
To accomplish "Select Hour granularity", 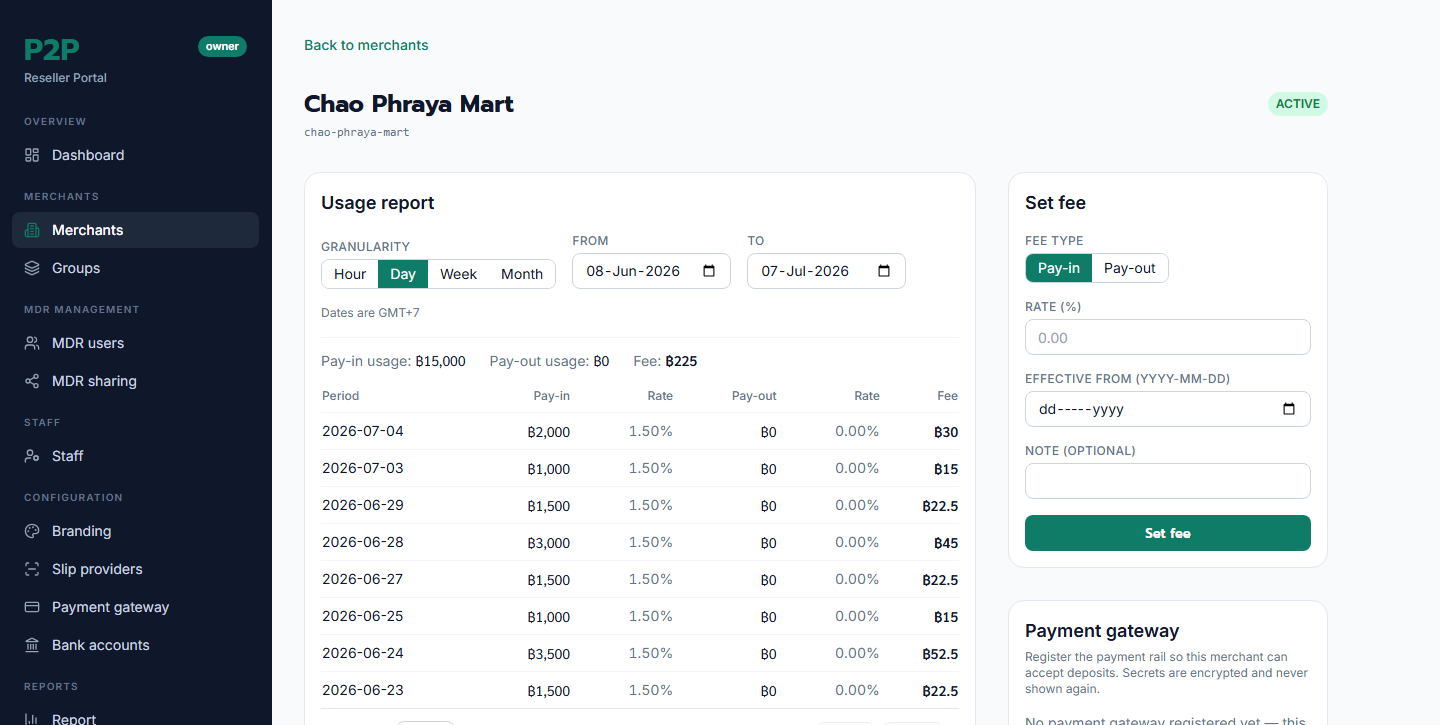I will click(x=350, y=274).
